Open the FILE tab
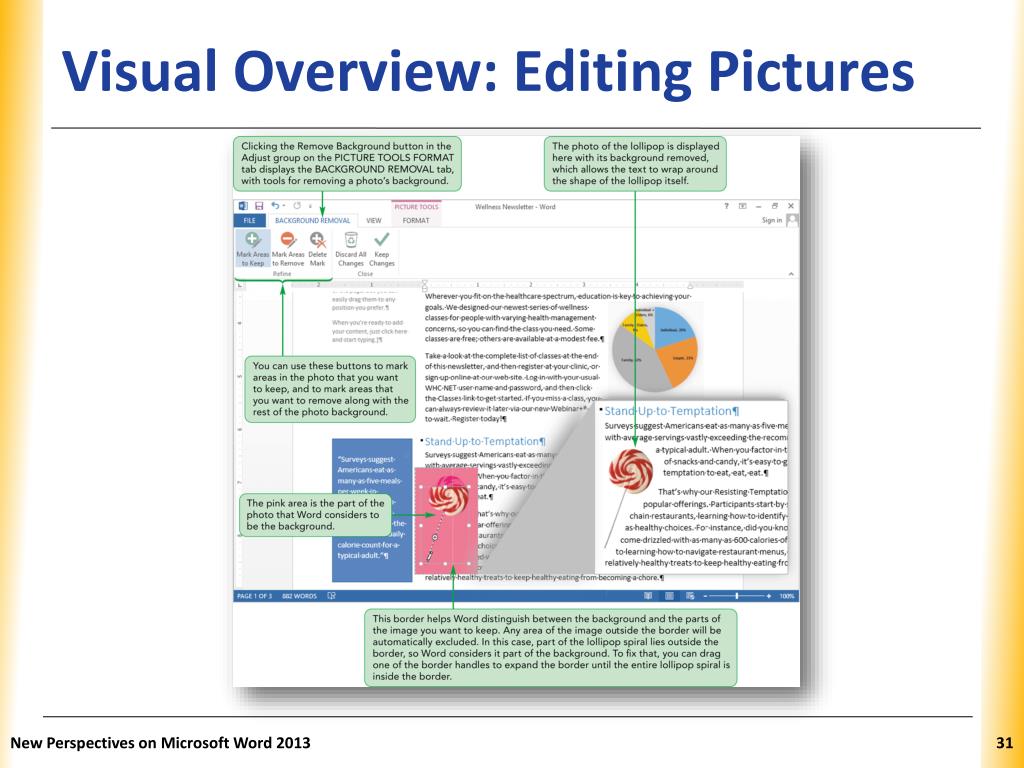This screenshot has width=1024, height=768. point(249,221)
